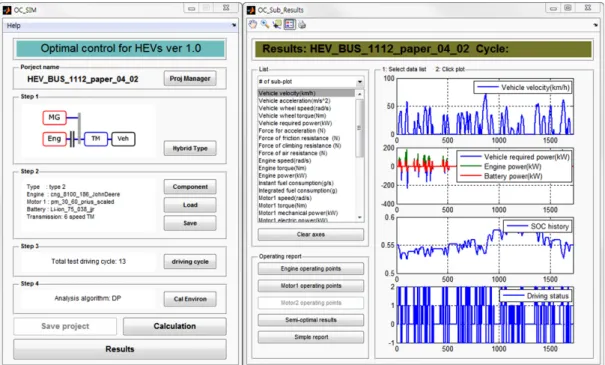
Task: Select 'Force of friction resistance (N)'
Action: [x=306, y=138]
